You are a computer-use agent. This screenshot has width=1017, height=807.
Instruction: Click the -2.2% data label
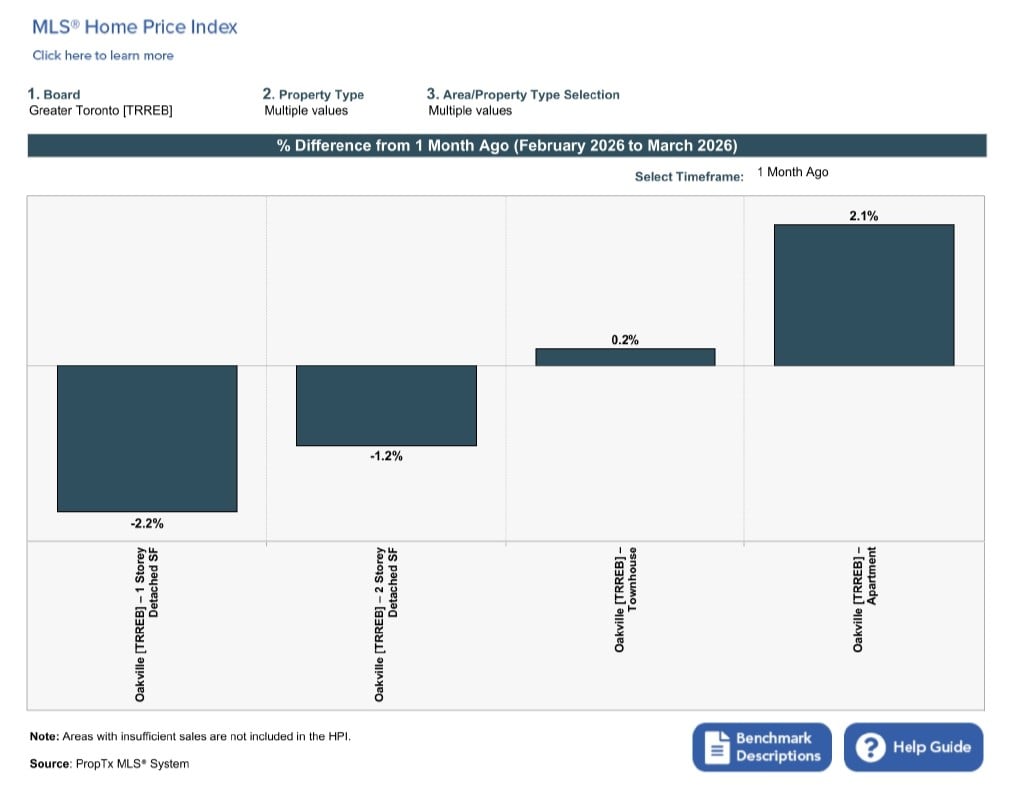pyautogui.click(x=147, y=523)
